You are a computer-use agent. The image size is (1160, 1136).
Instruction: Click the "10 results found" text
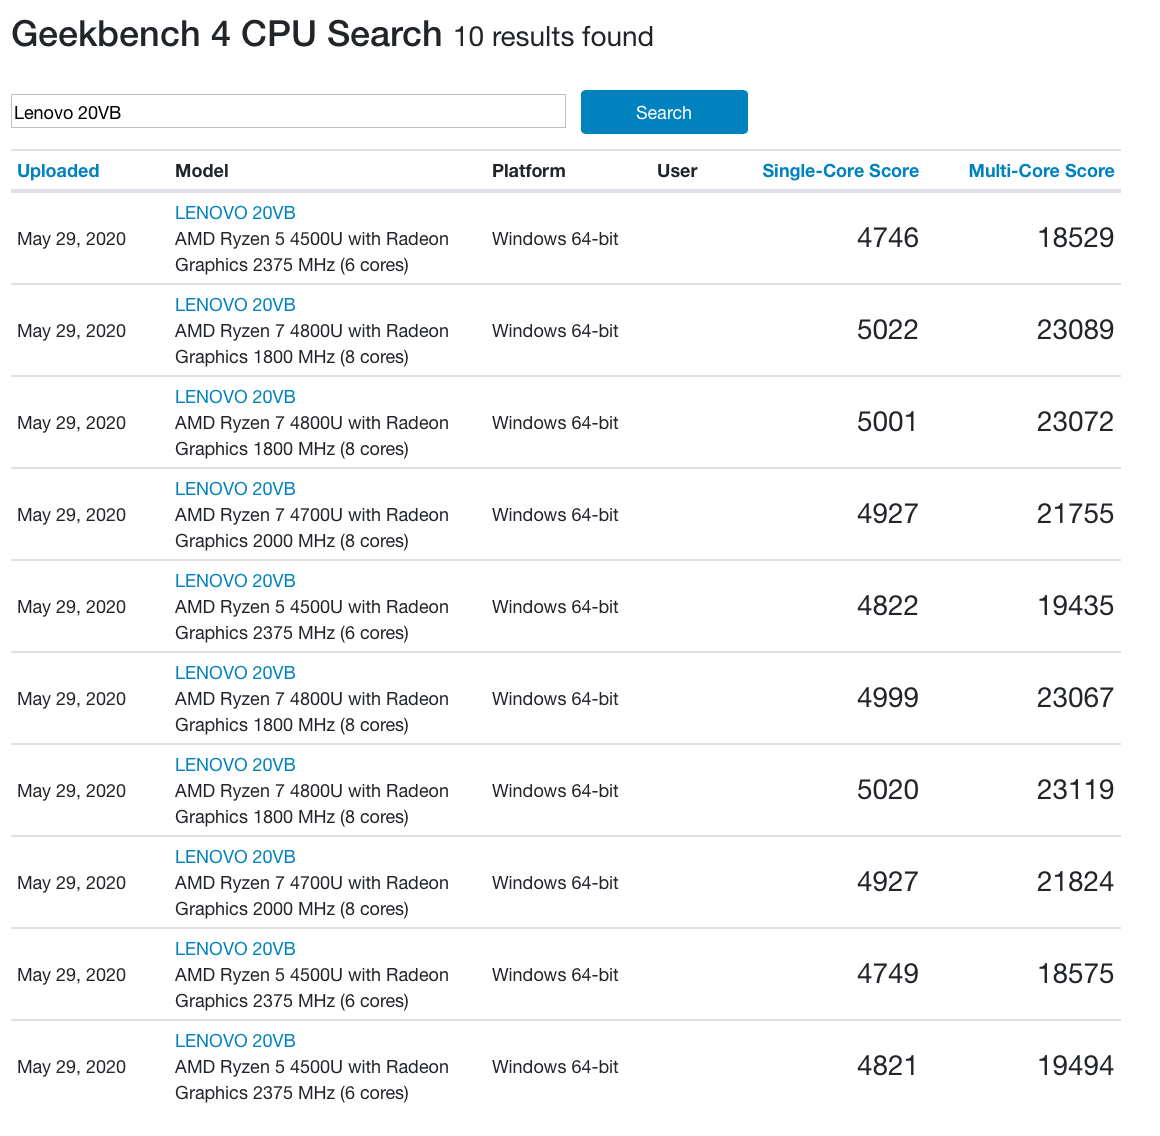pyautogui.click(x=553, y=37)
